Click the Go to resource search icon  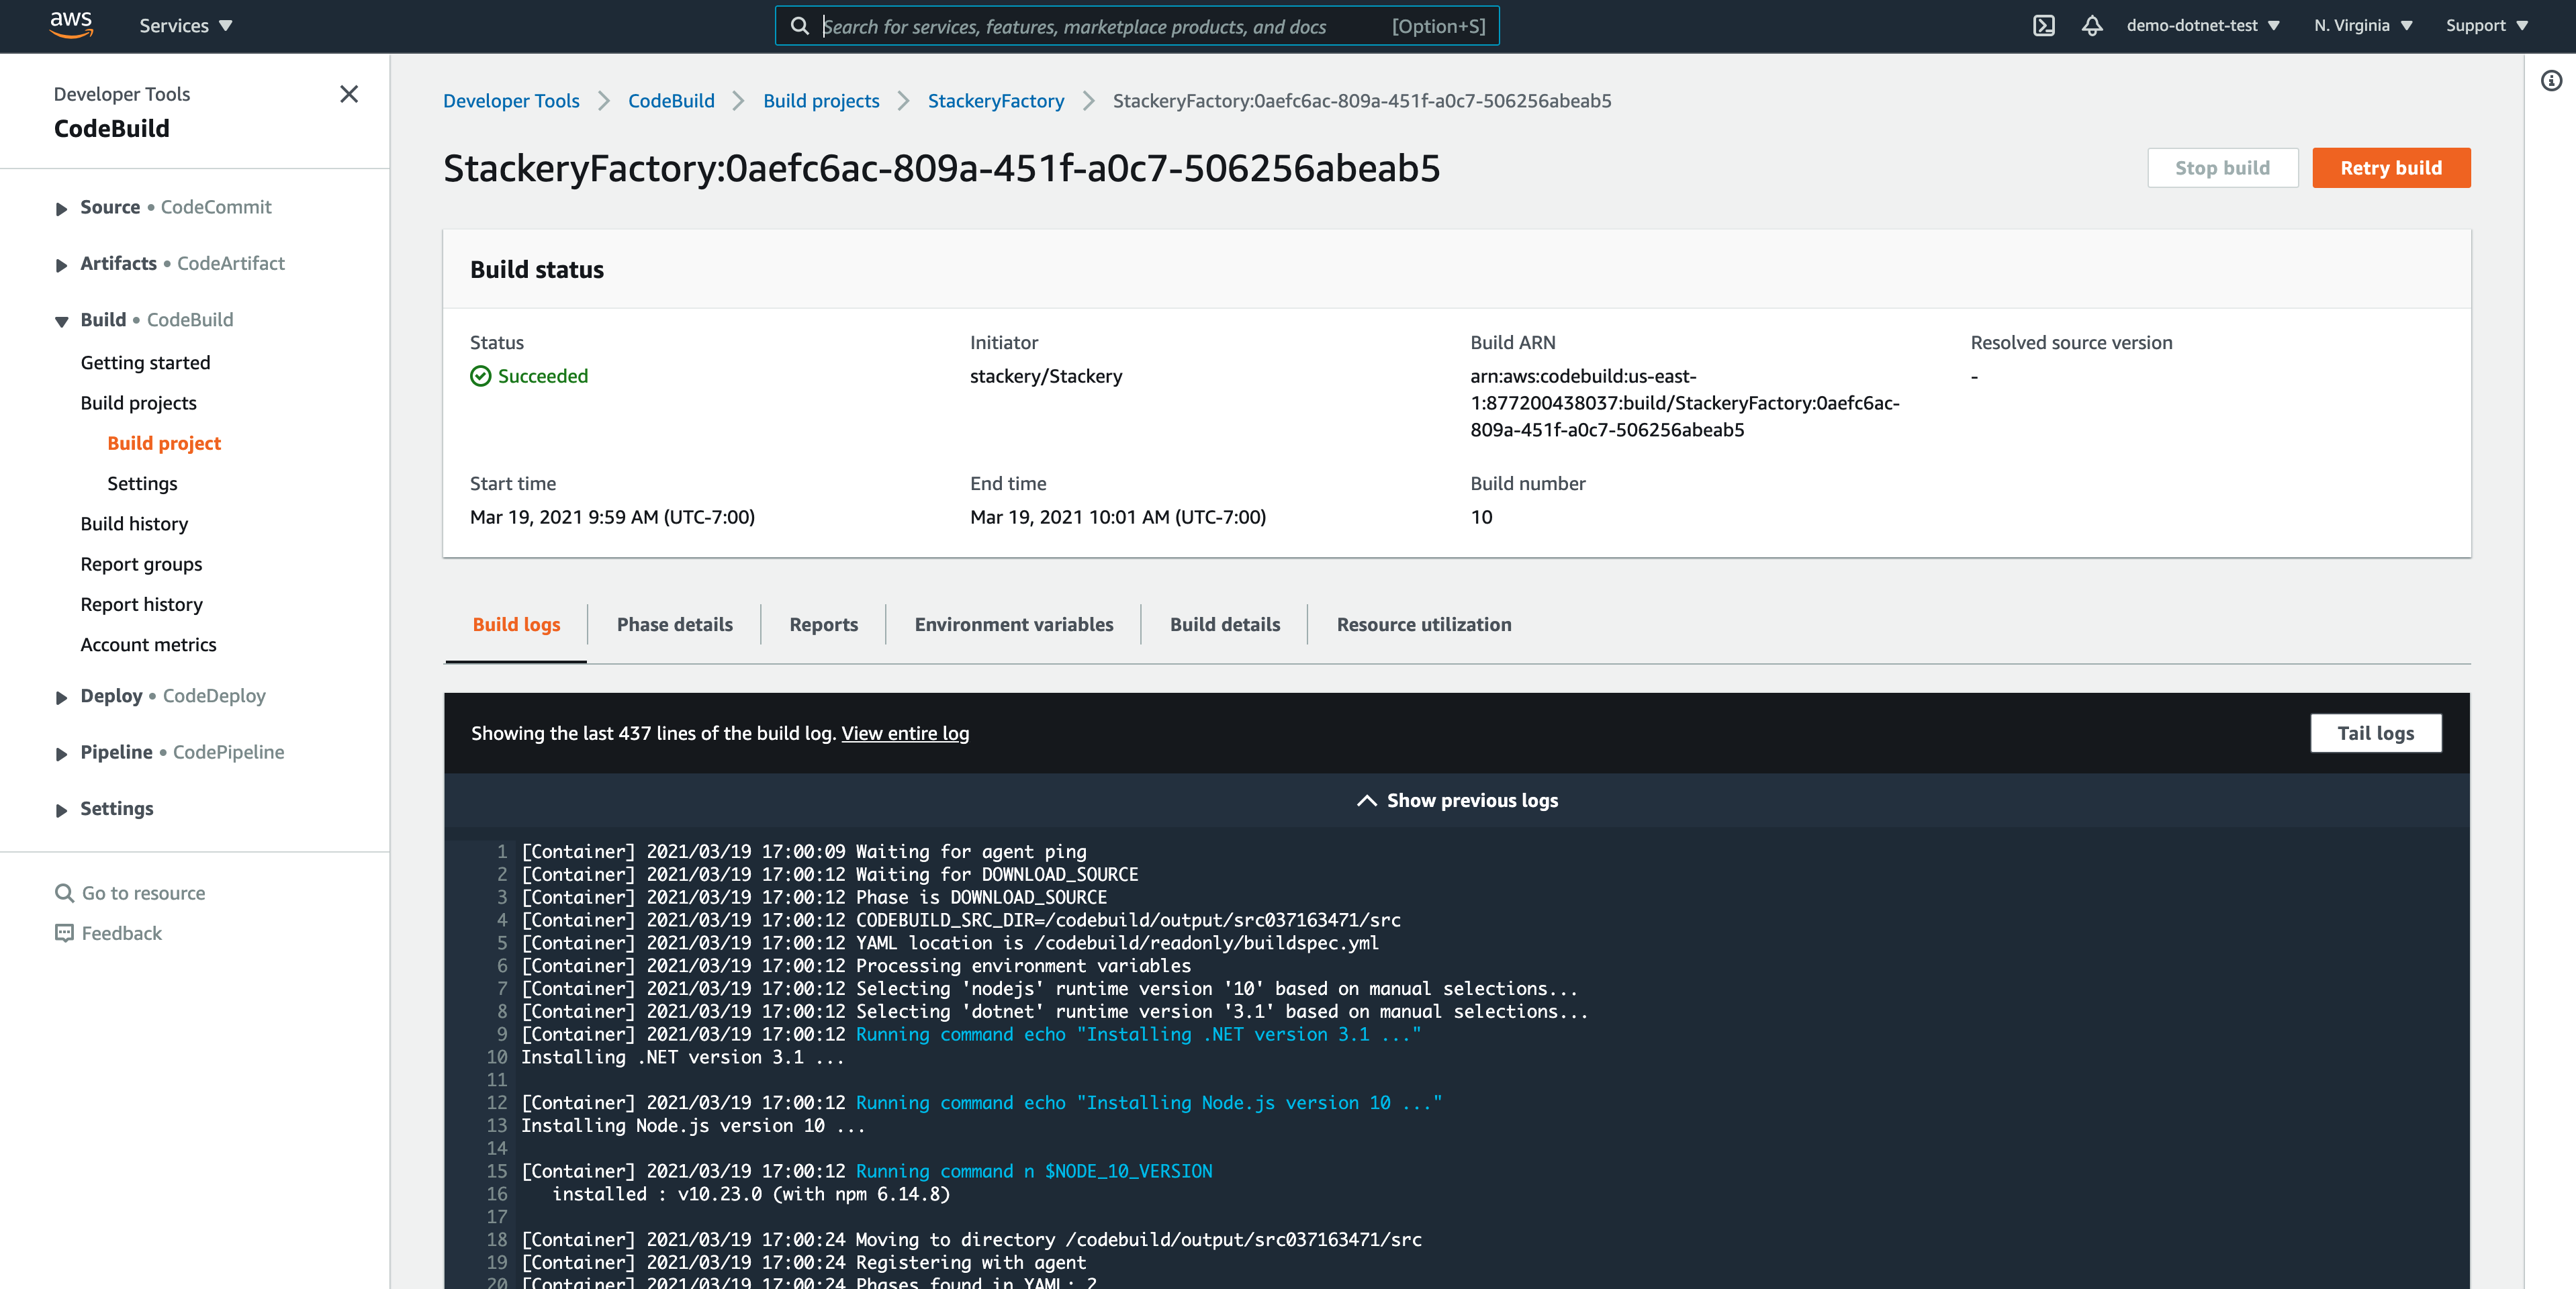click(64, 893)
